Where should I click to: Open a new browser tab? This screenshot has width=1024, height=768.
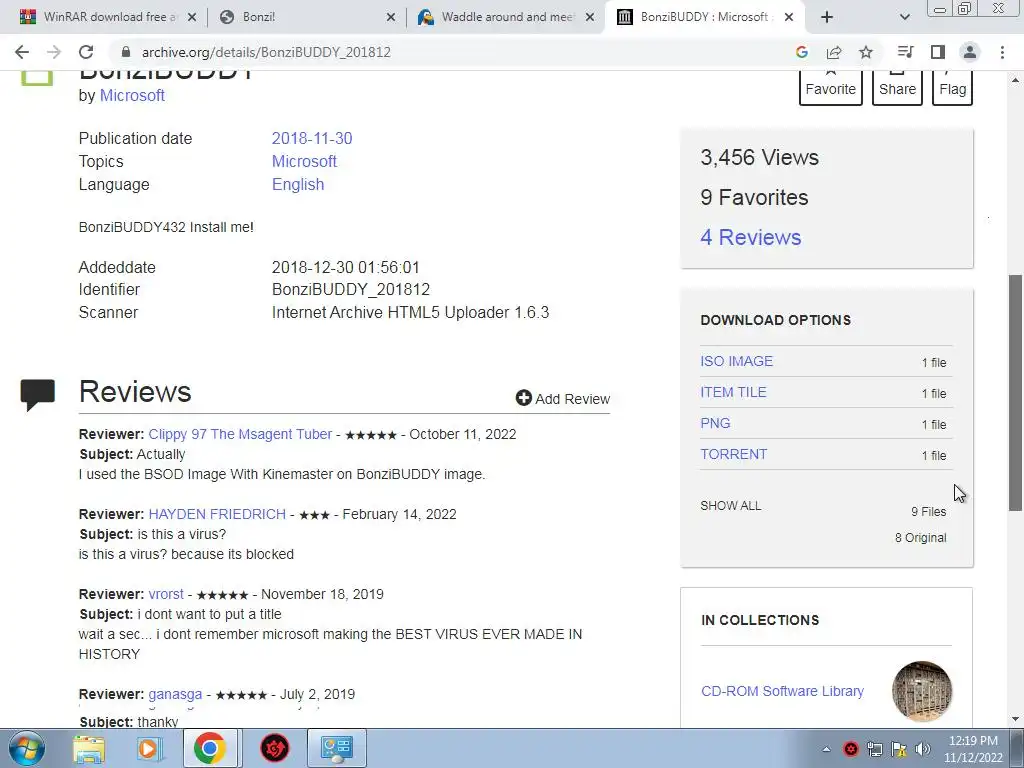click(827, 17)
